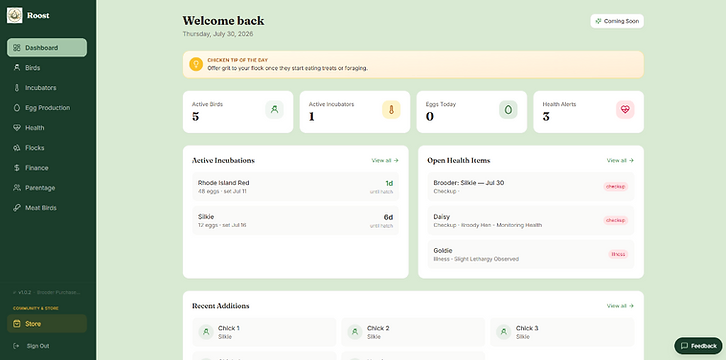
Task: Click the illness tag on Goldie row
Action: (618, 254)
